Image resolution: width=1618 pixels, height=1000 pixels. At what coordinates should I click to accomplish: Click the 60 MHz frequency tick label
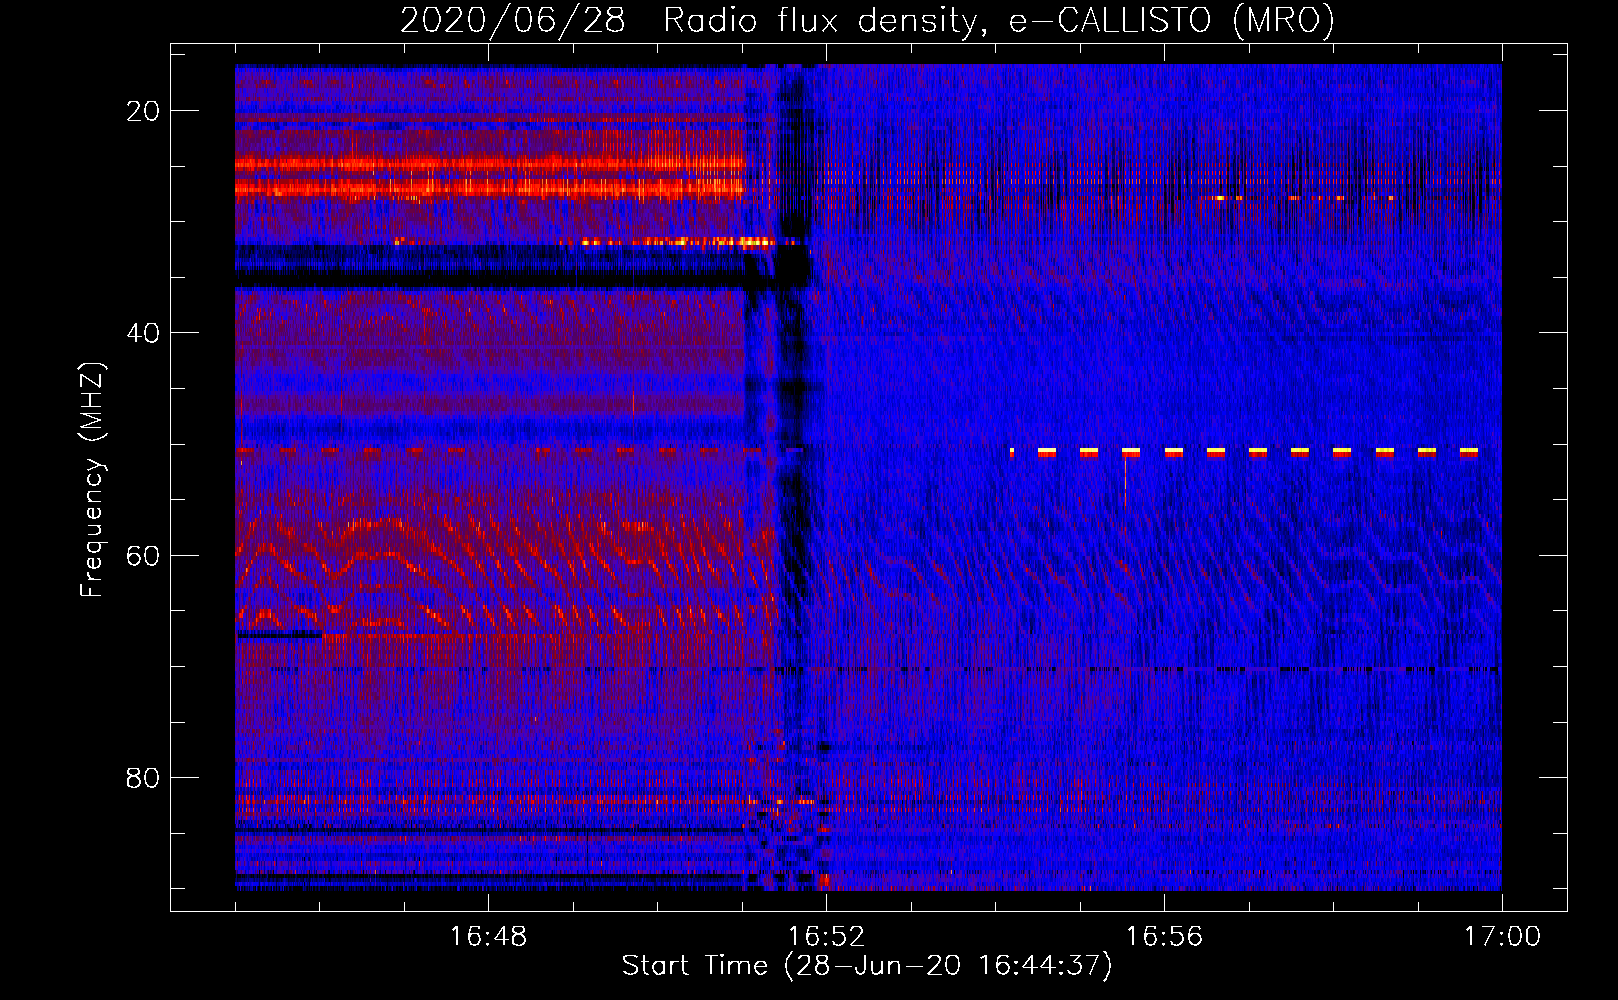(x=143, y=555)
